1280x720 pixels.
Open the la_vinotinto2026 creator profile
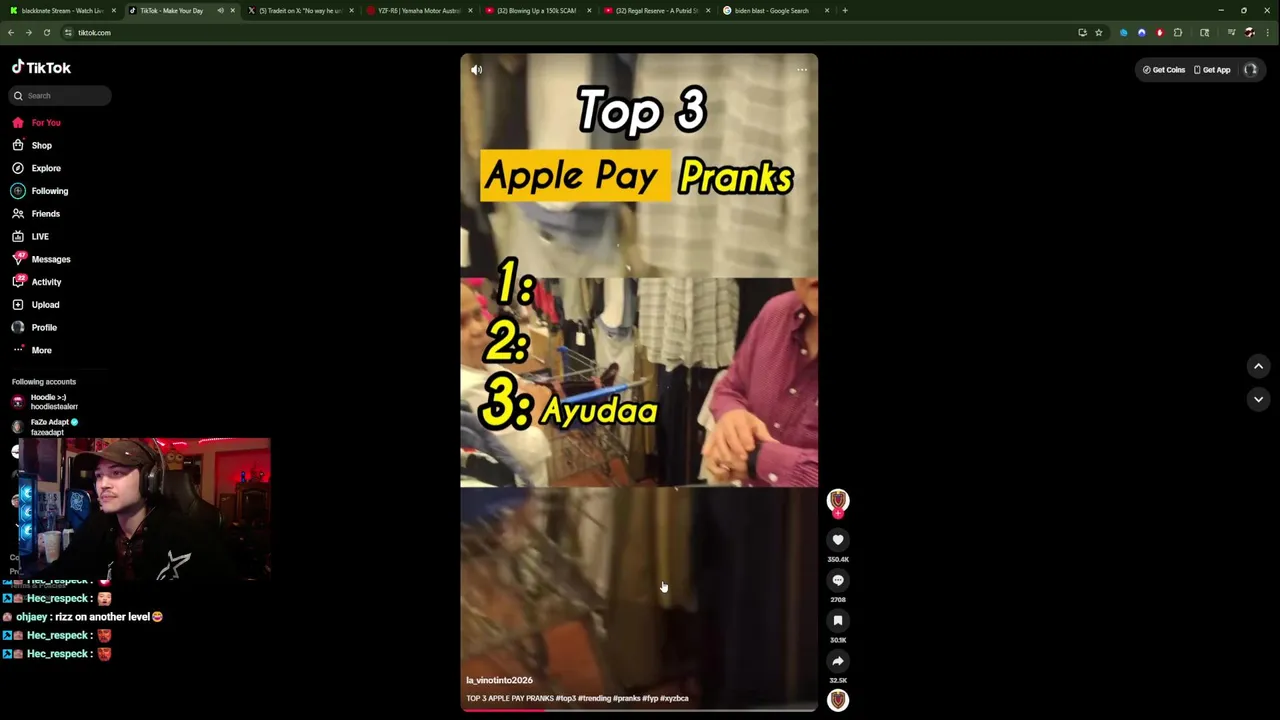click(x=499, y=680)
